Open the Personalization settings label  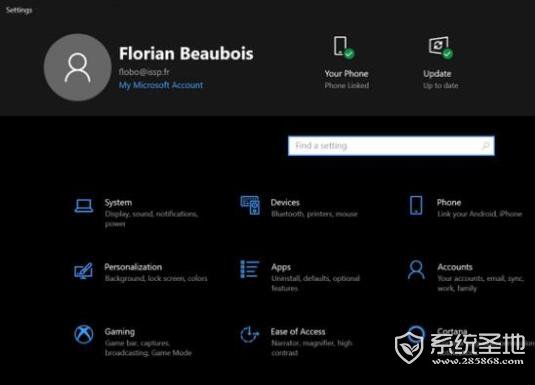click(x=133, y=267)
